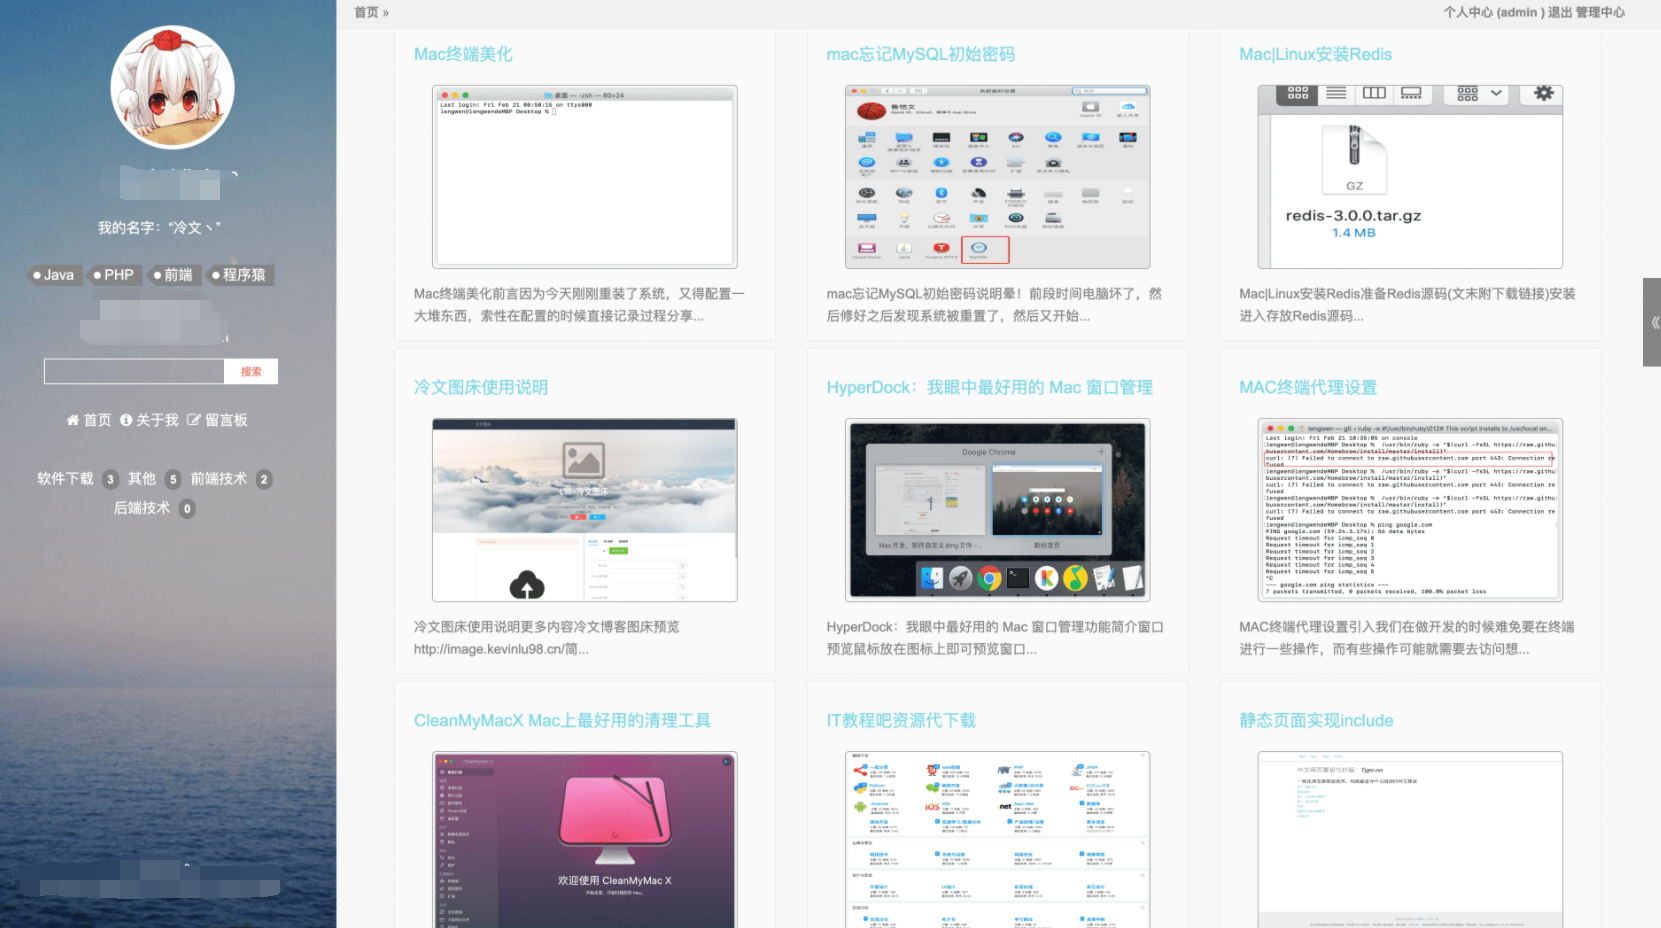Viewport: 1661px width, 928px height.
Task: Click inside the sidebar search input field
Action: point(133,371)
